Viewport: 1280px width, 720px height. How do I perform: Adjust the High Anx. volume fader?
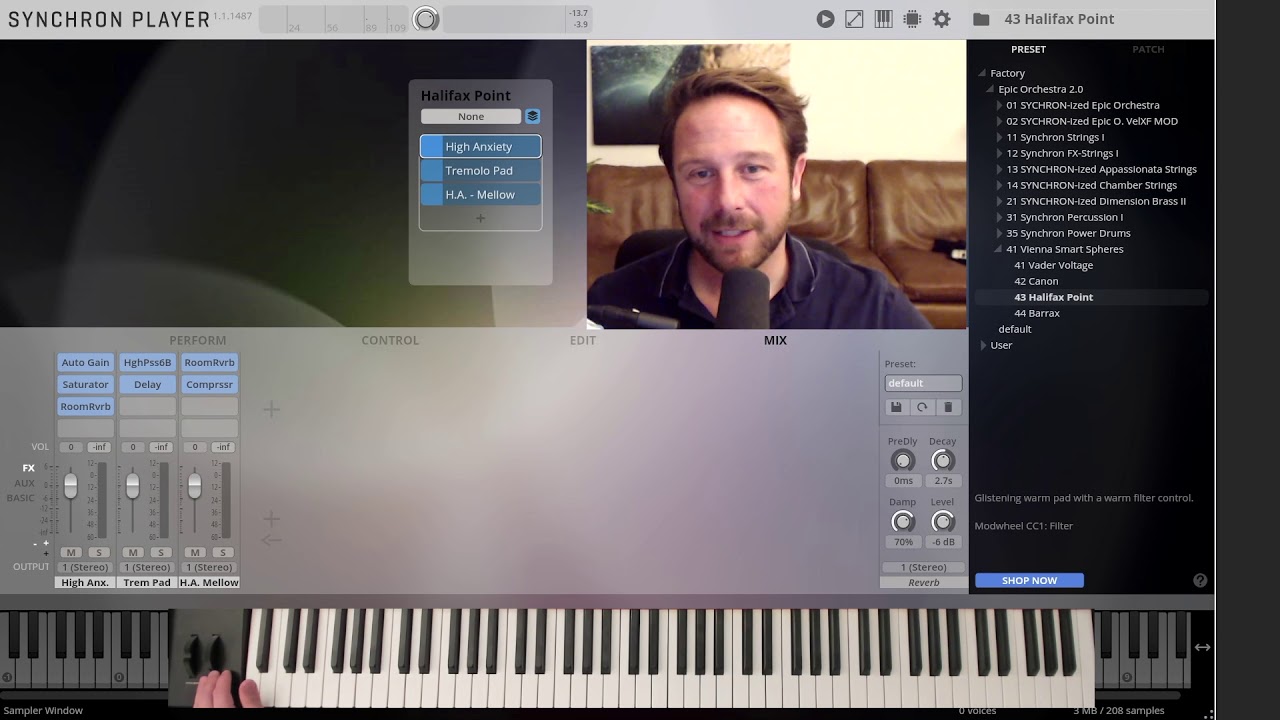pos(70,486)
